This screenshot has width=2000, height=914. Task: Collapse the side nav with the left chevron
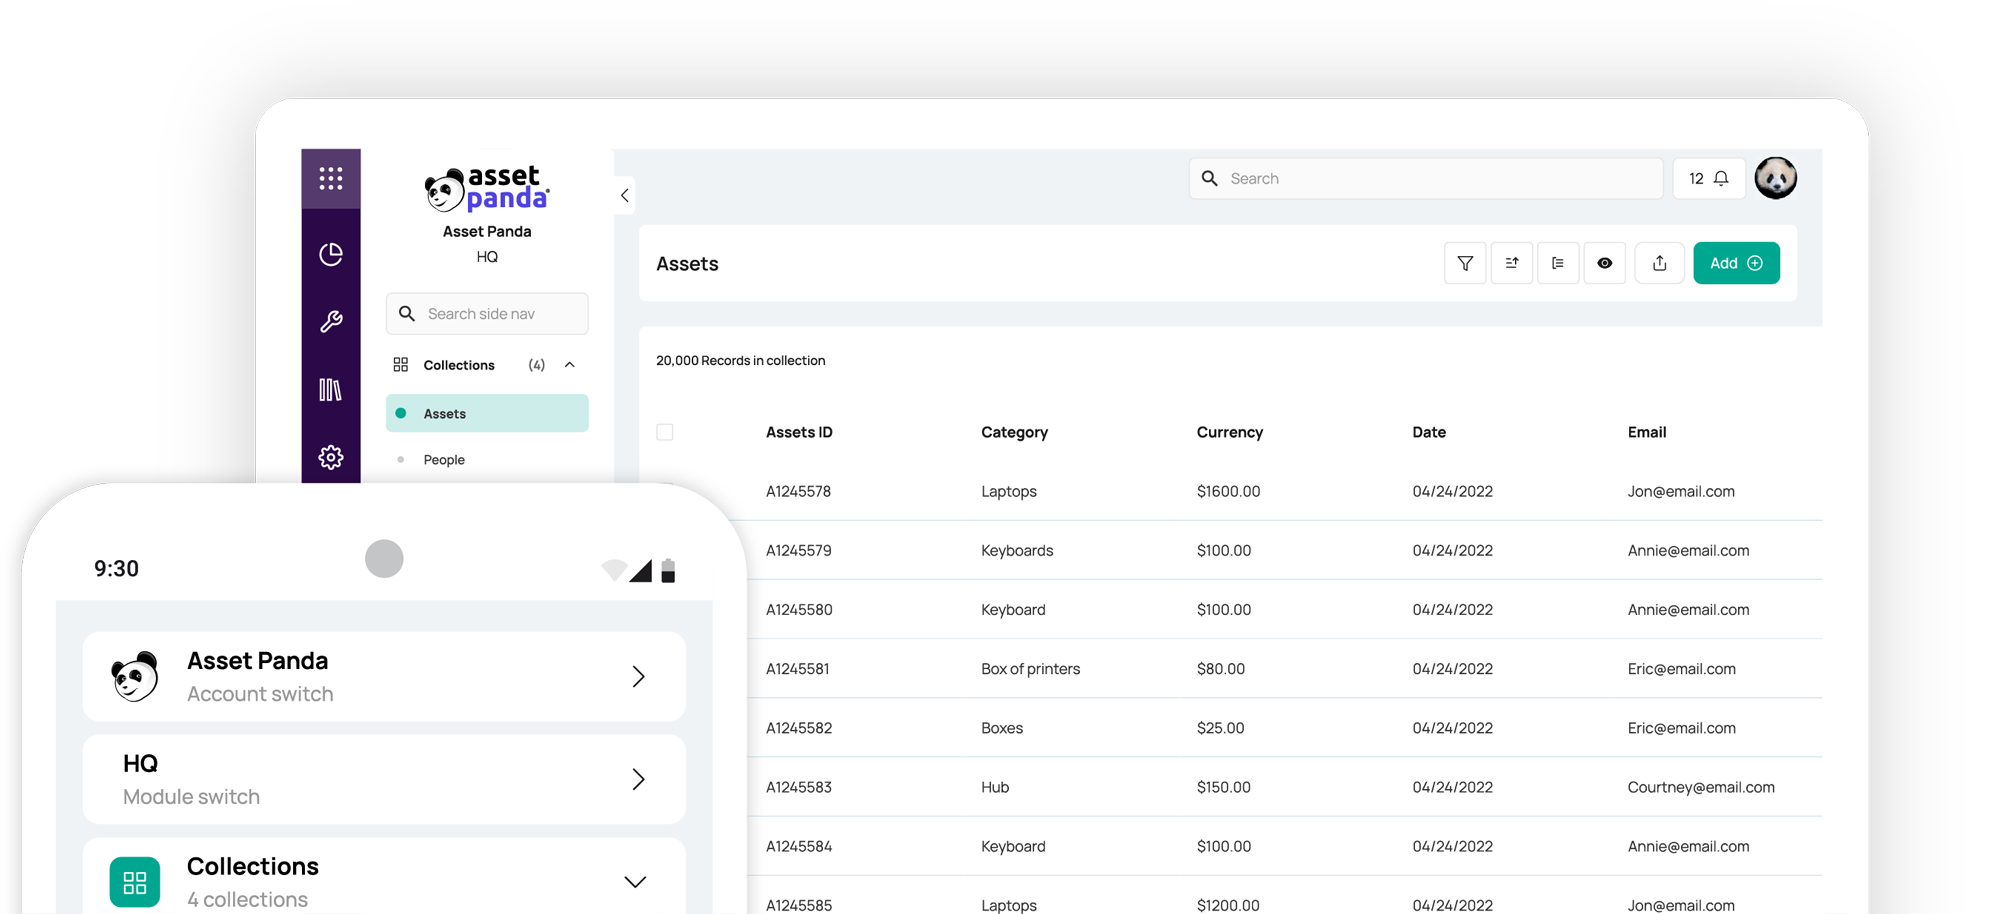[624, 195]
